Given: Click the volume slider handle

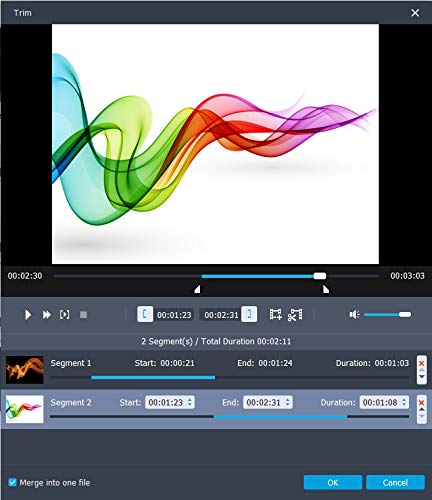Looking at the screenshot, I should (x=405, y=314).
